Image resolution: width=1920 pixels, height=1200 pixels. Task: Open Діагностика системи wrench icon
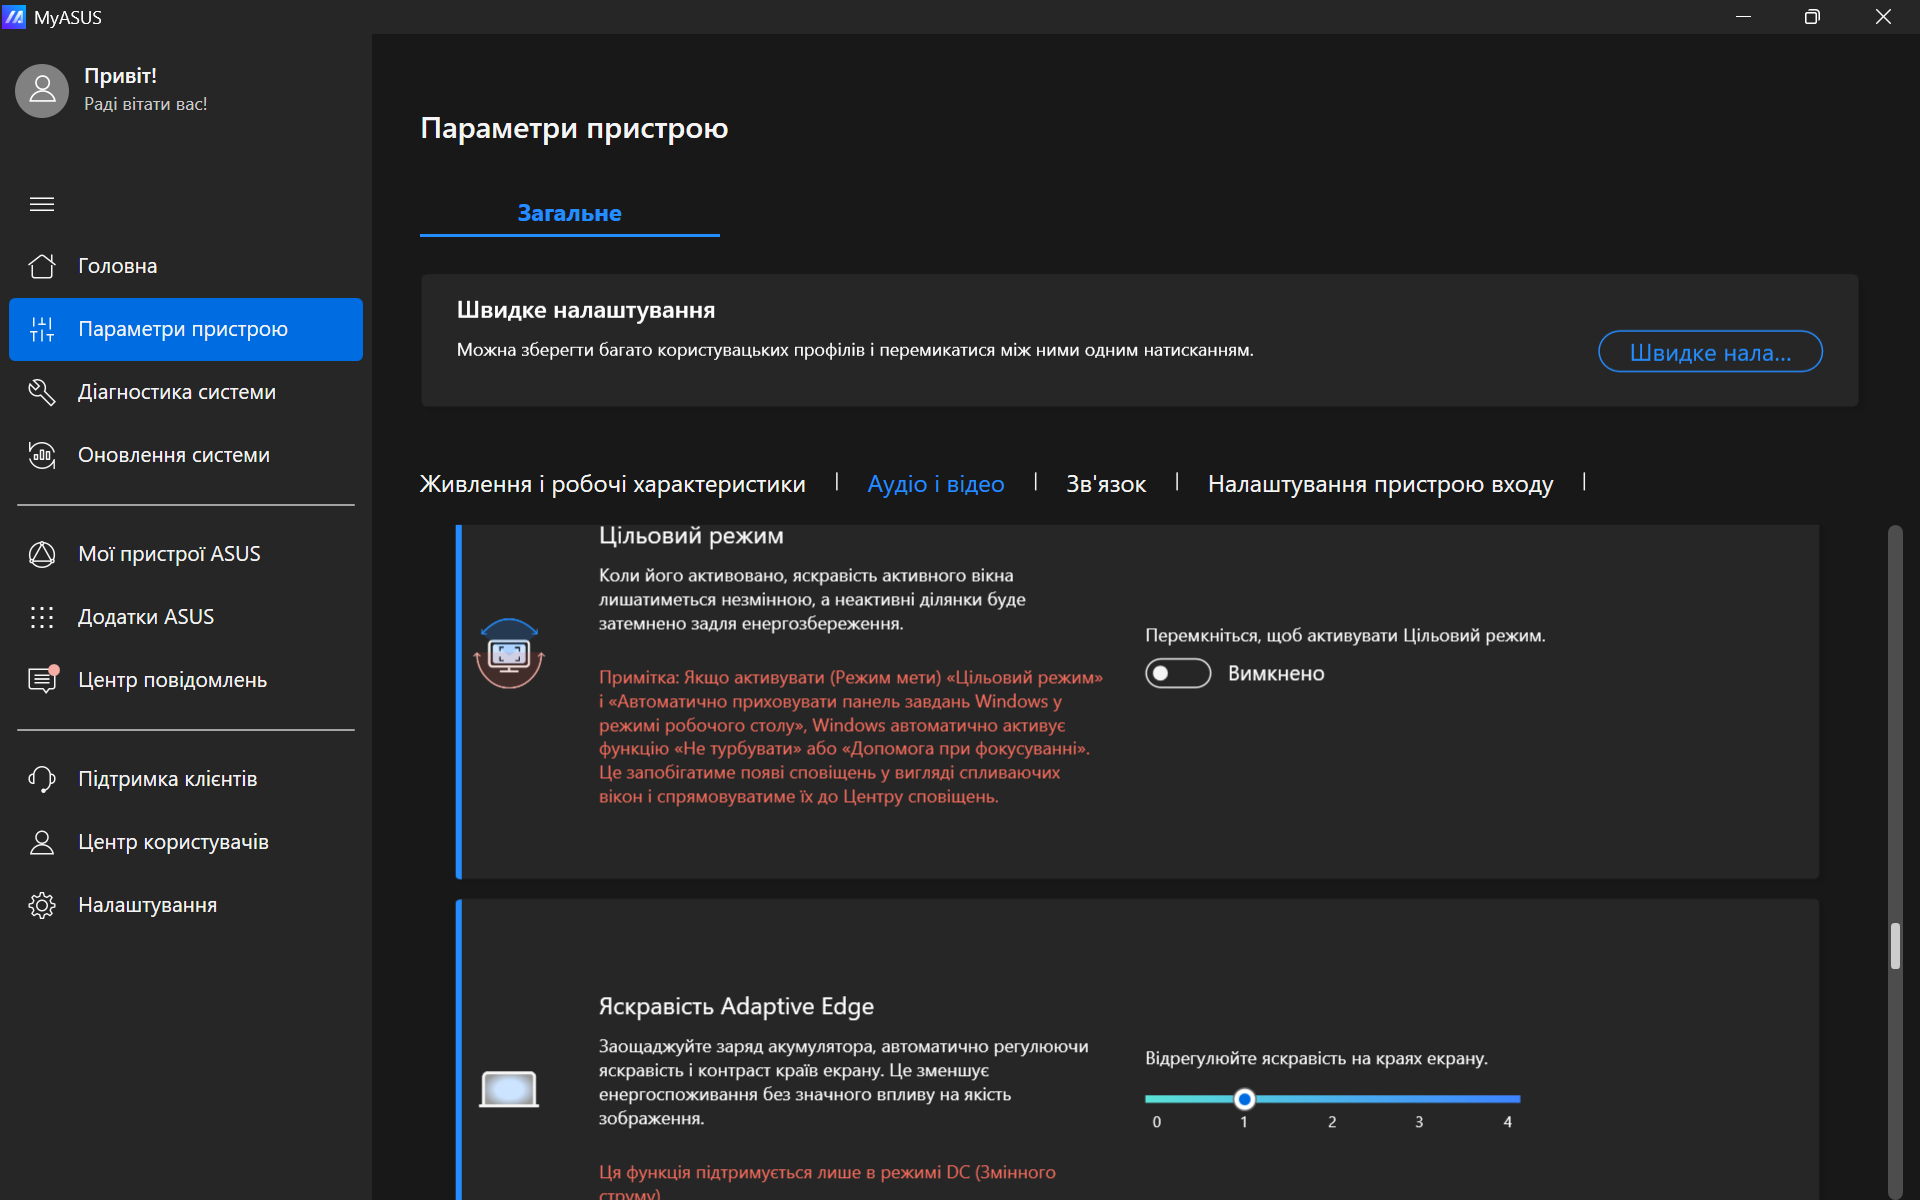pos(42,392)
